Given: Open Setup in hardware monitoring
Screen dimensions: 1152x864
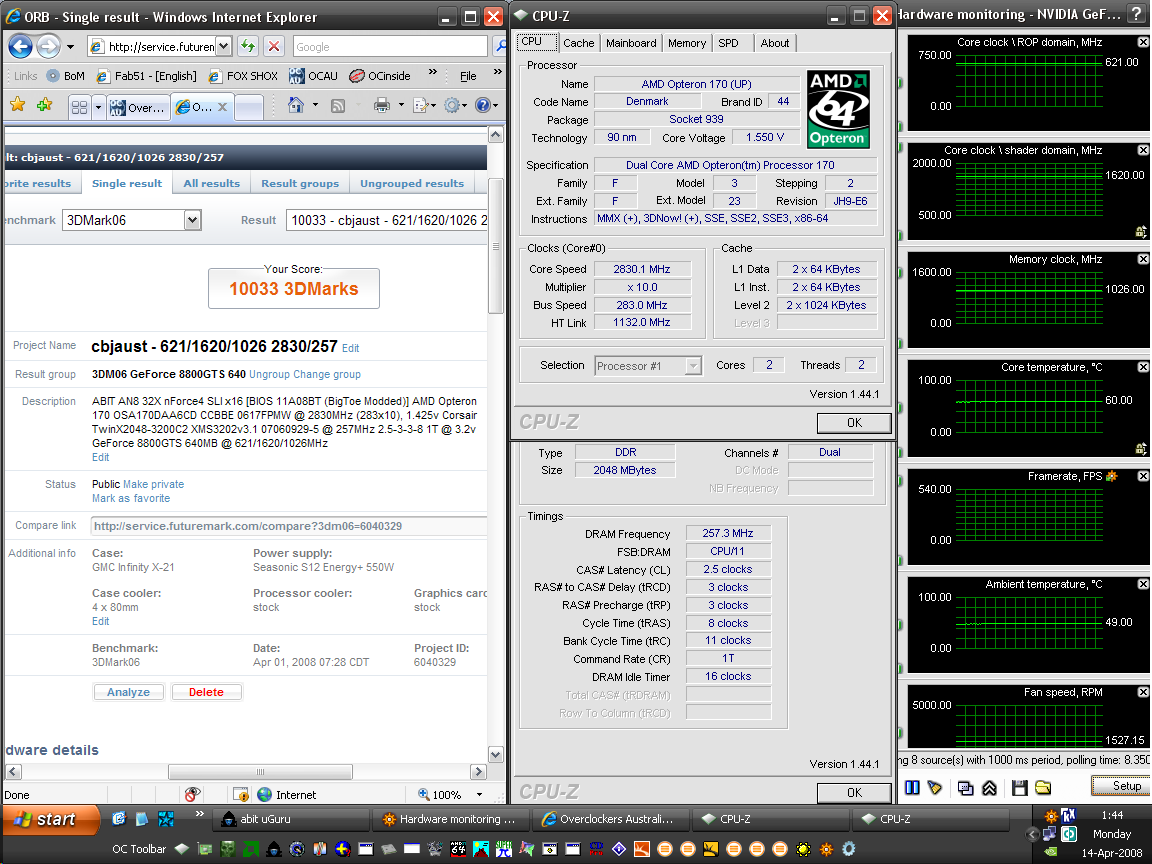Looking at the screenshot, I should (1119, 786).
